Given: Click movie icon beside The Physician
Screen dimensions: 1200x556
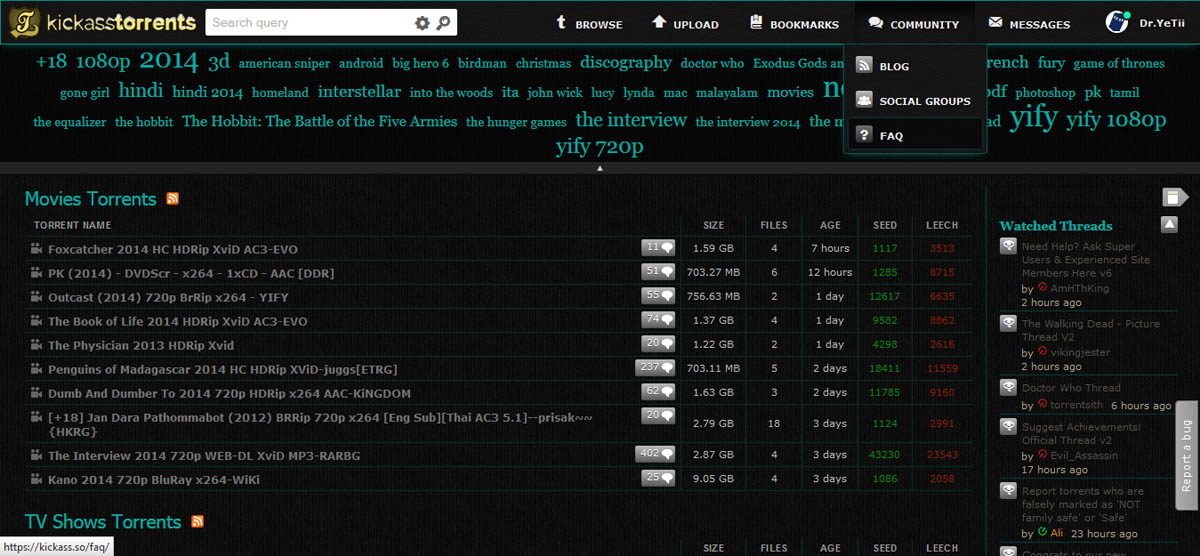Looking at the screenshot, I should (37, 345).
